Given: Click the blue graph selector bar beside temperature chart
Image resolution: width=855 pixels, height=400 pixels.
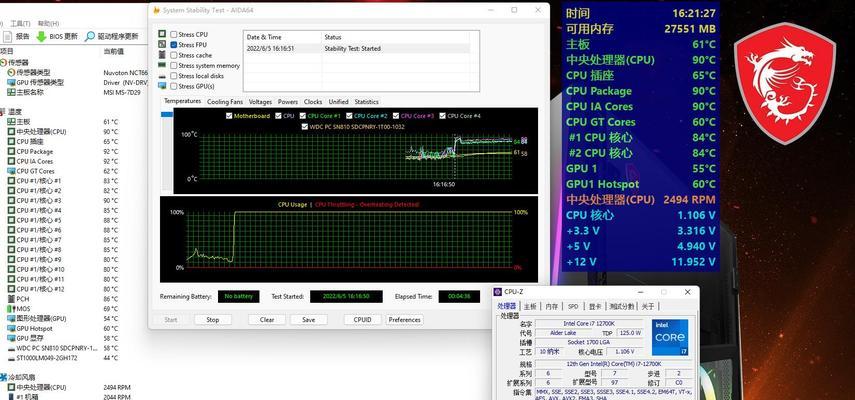Looking at the screenshot, I should click(x=167, y=114).
